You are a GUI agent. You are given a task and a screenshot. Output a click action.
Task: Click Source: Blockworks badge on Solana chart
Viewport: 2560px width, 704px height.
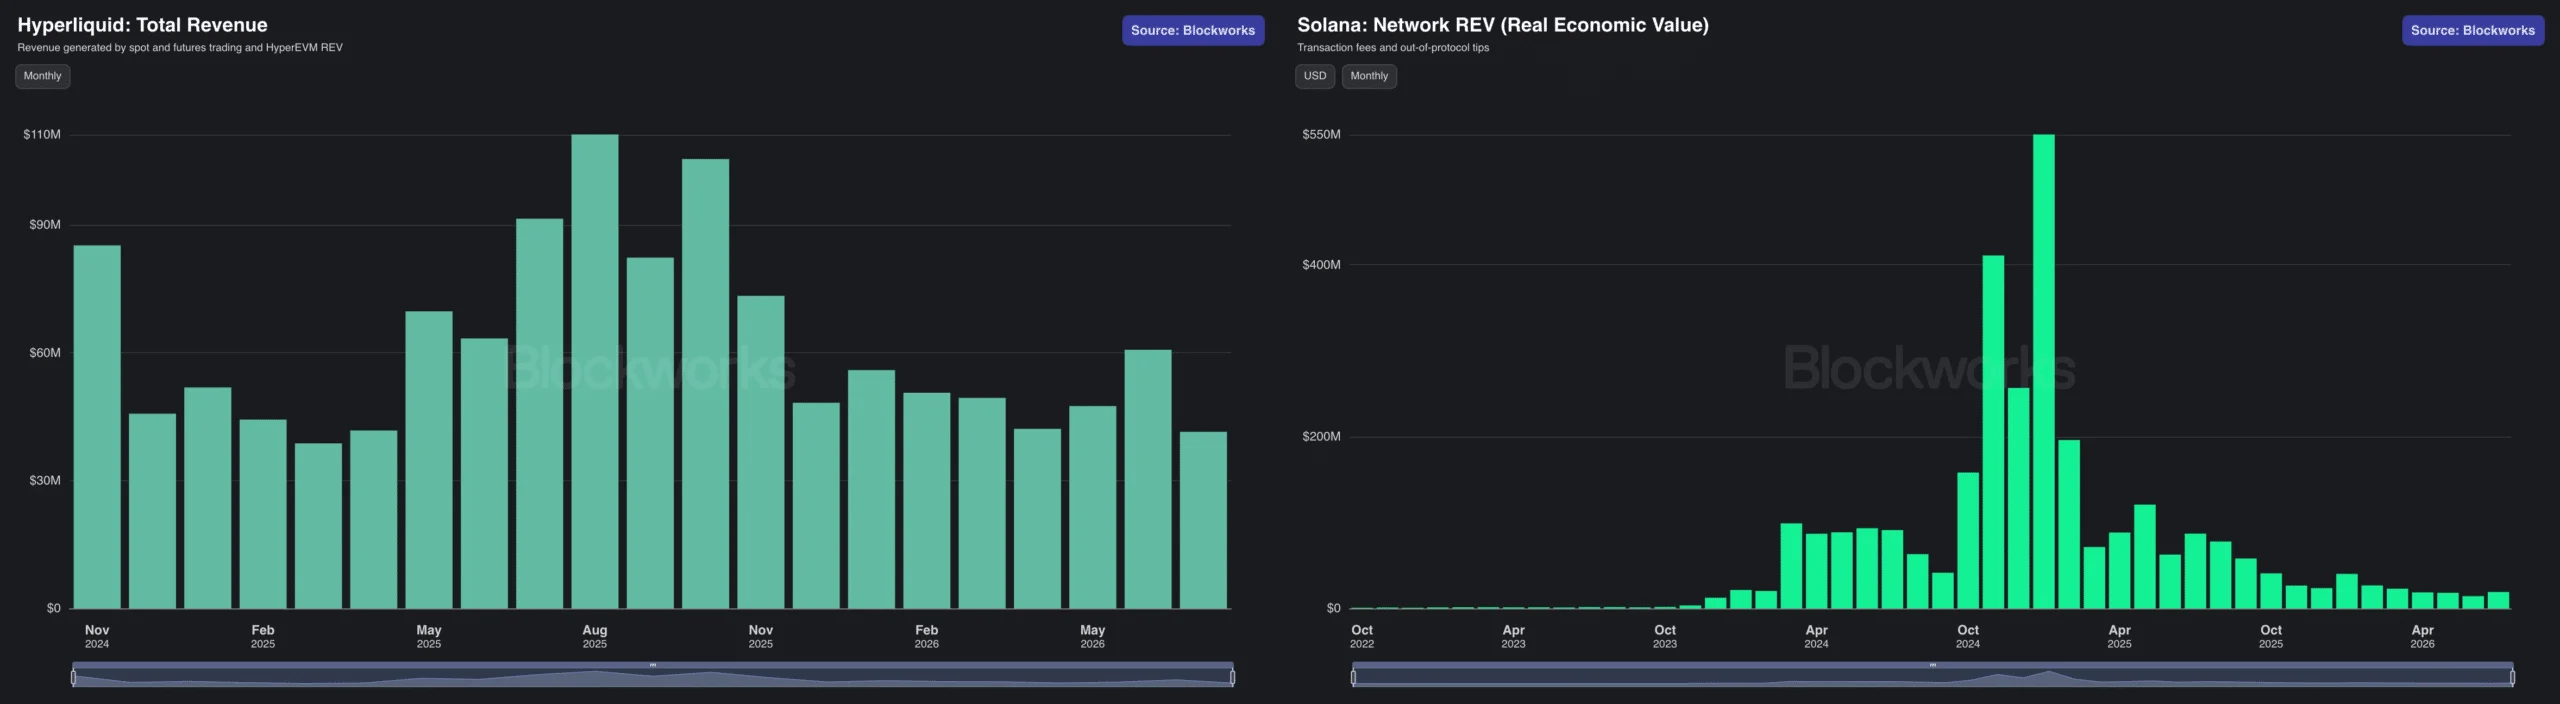[2473, 30]
